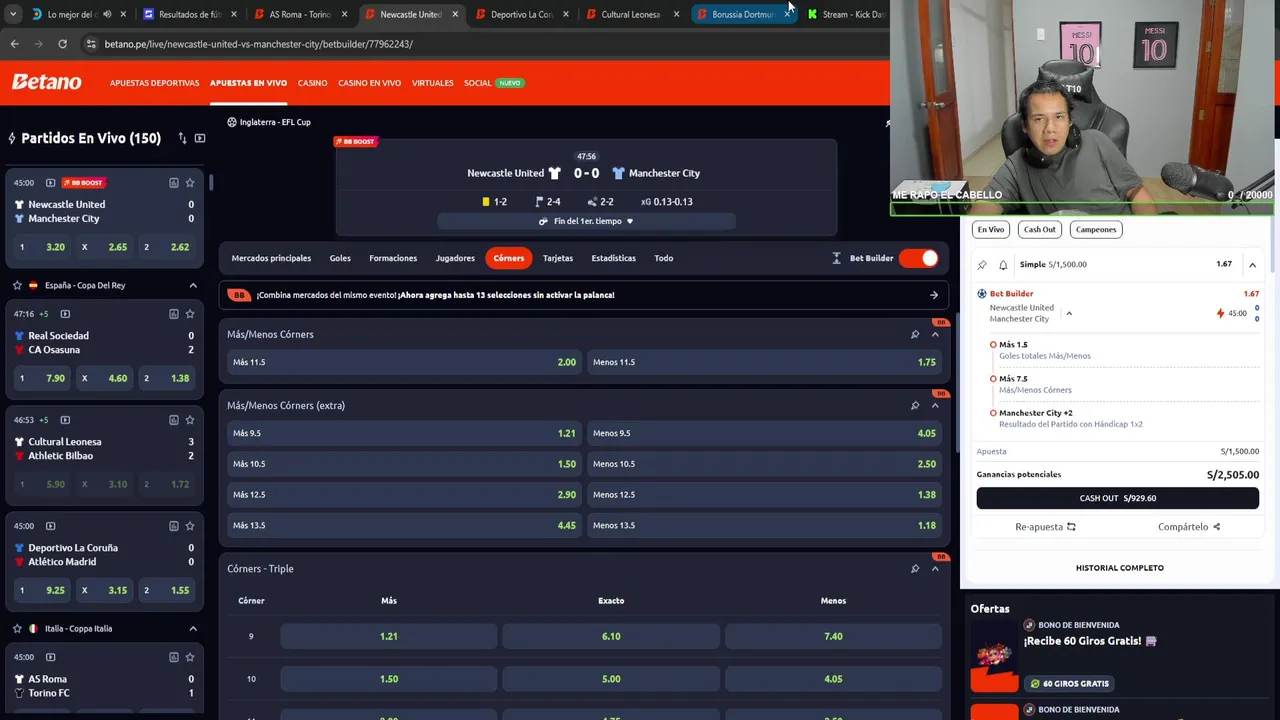The height and width of the screenshot is (720, 1280).
Task: Collapse the Italia - Coppa Italia section
Action: click(193, 628)
